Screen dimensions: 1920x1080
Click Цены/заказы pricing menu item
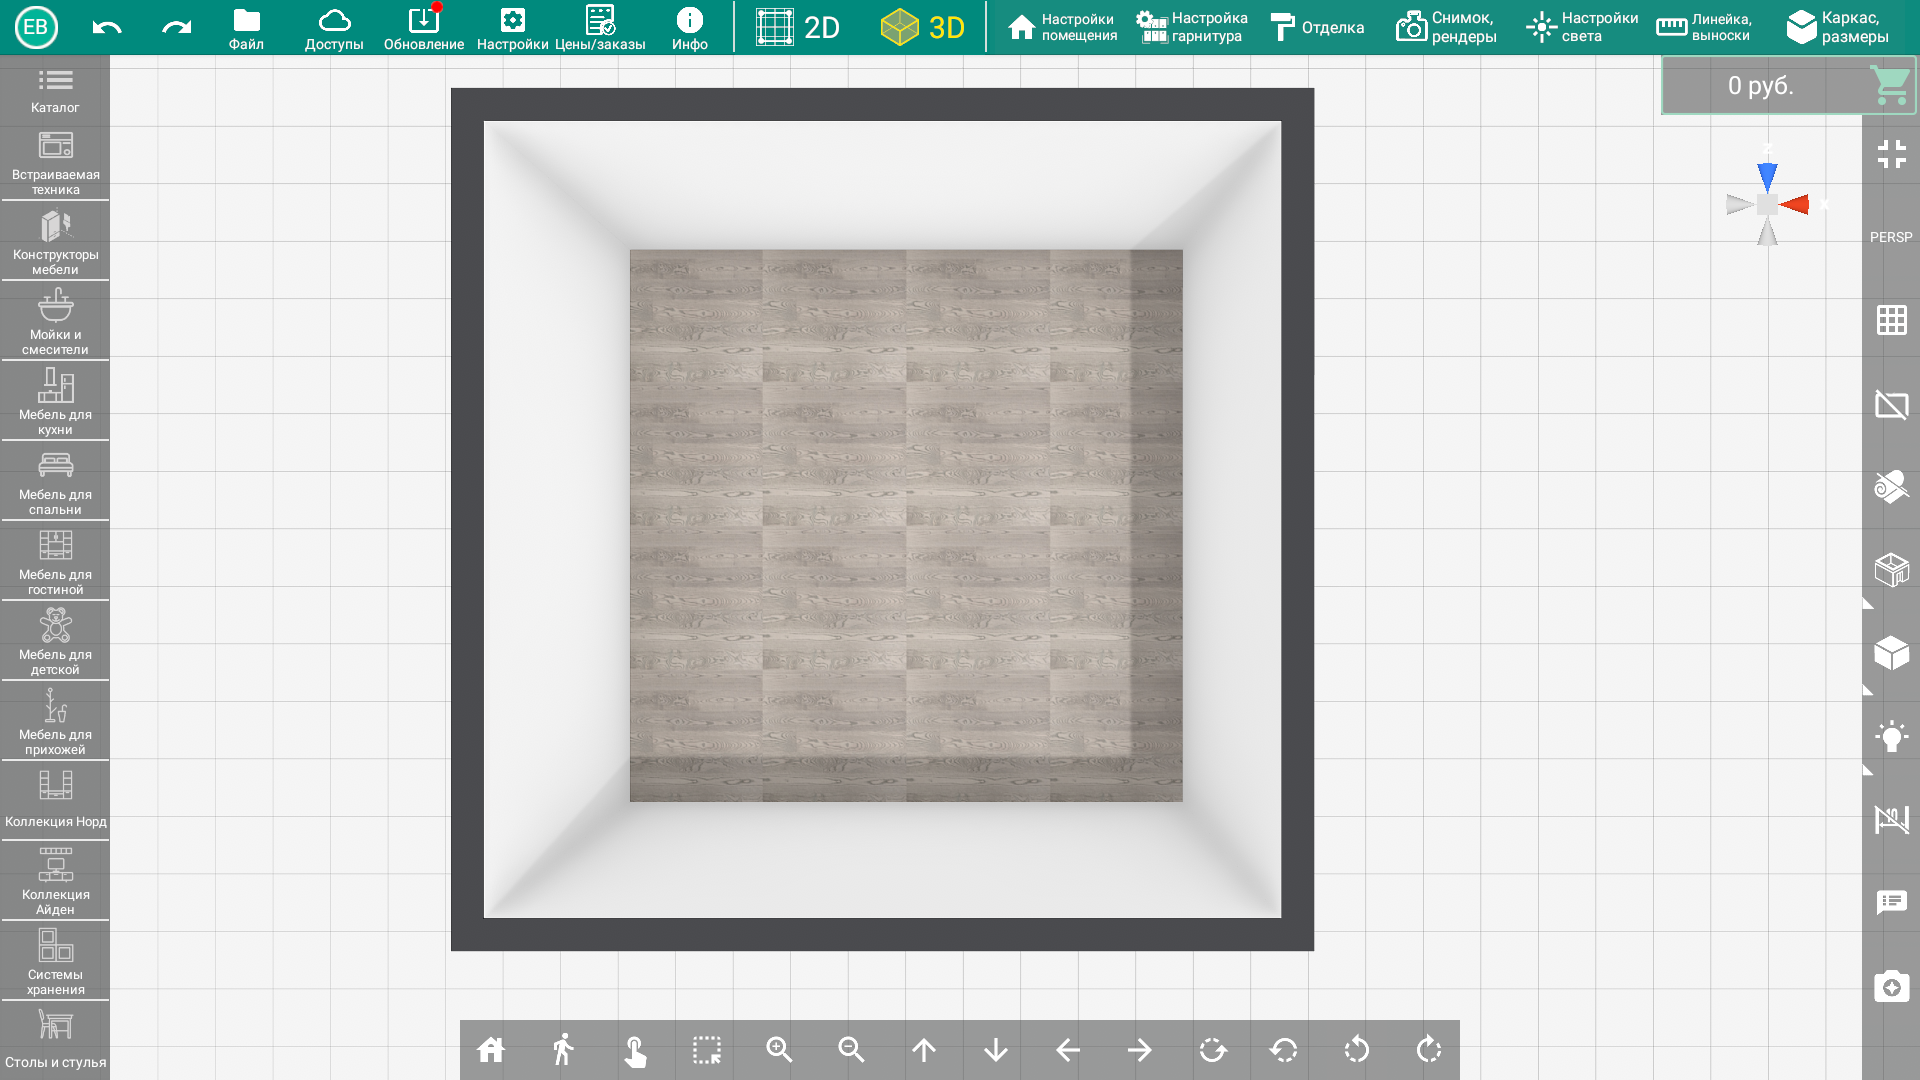[x=600, y=26]
